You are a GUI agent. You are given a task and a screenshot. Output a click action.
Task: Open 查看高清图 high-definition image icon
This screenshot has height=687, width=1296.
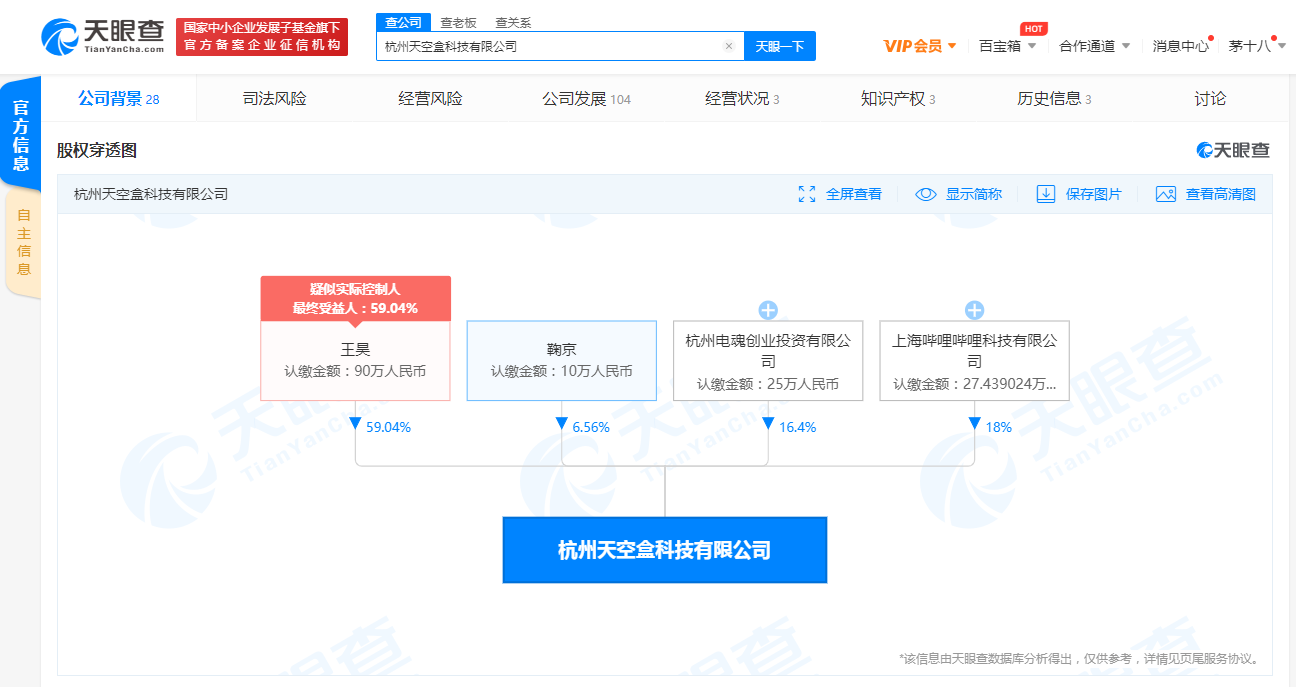coord(1166,193)
